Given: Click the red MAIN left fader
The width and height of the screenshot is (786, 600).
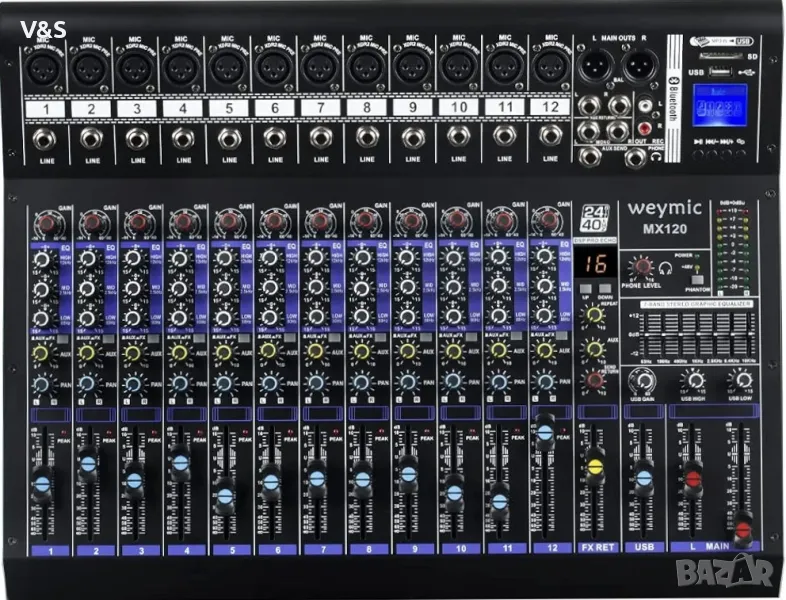Looking at the screenshot, I should click(690, 477).
